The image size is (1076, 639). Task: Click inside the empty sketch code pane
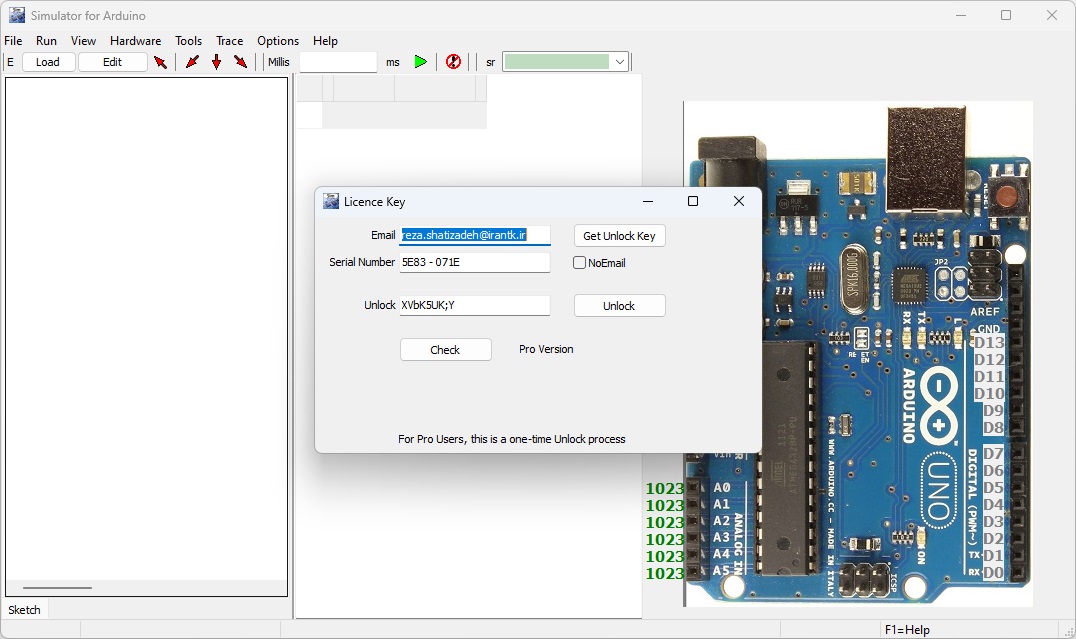147,329
